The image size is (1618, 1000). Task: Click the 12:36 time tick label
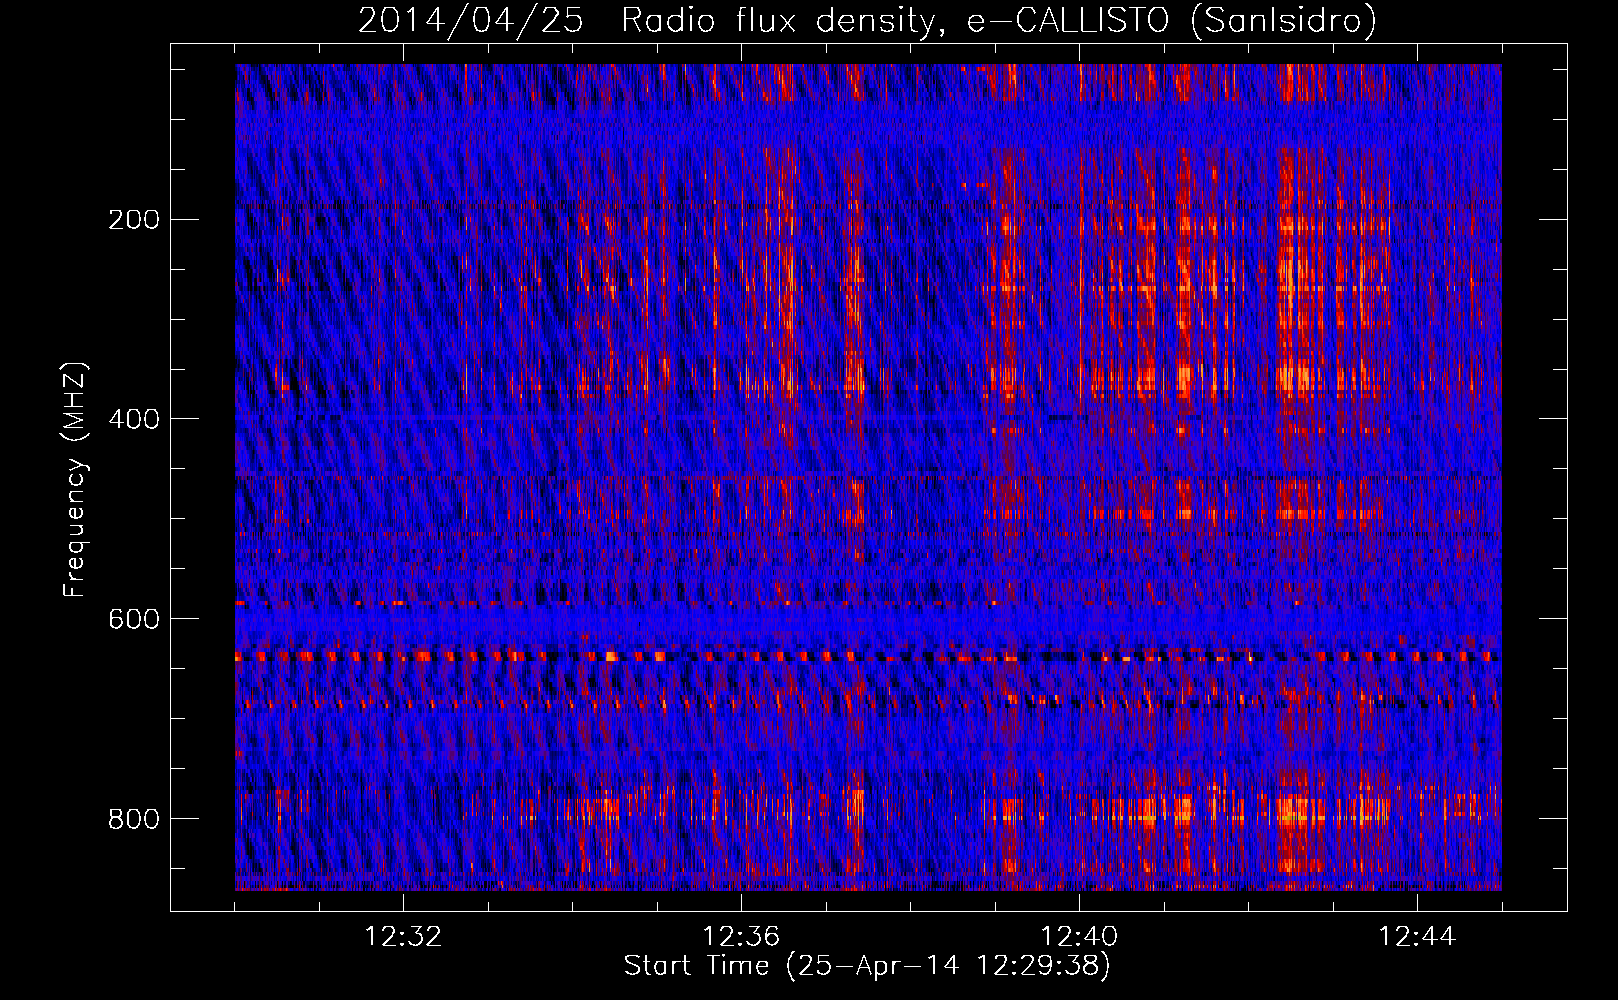point(741,937)
